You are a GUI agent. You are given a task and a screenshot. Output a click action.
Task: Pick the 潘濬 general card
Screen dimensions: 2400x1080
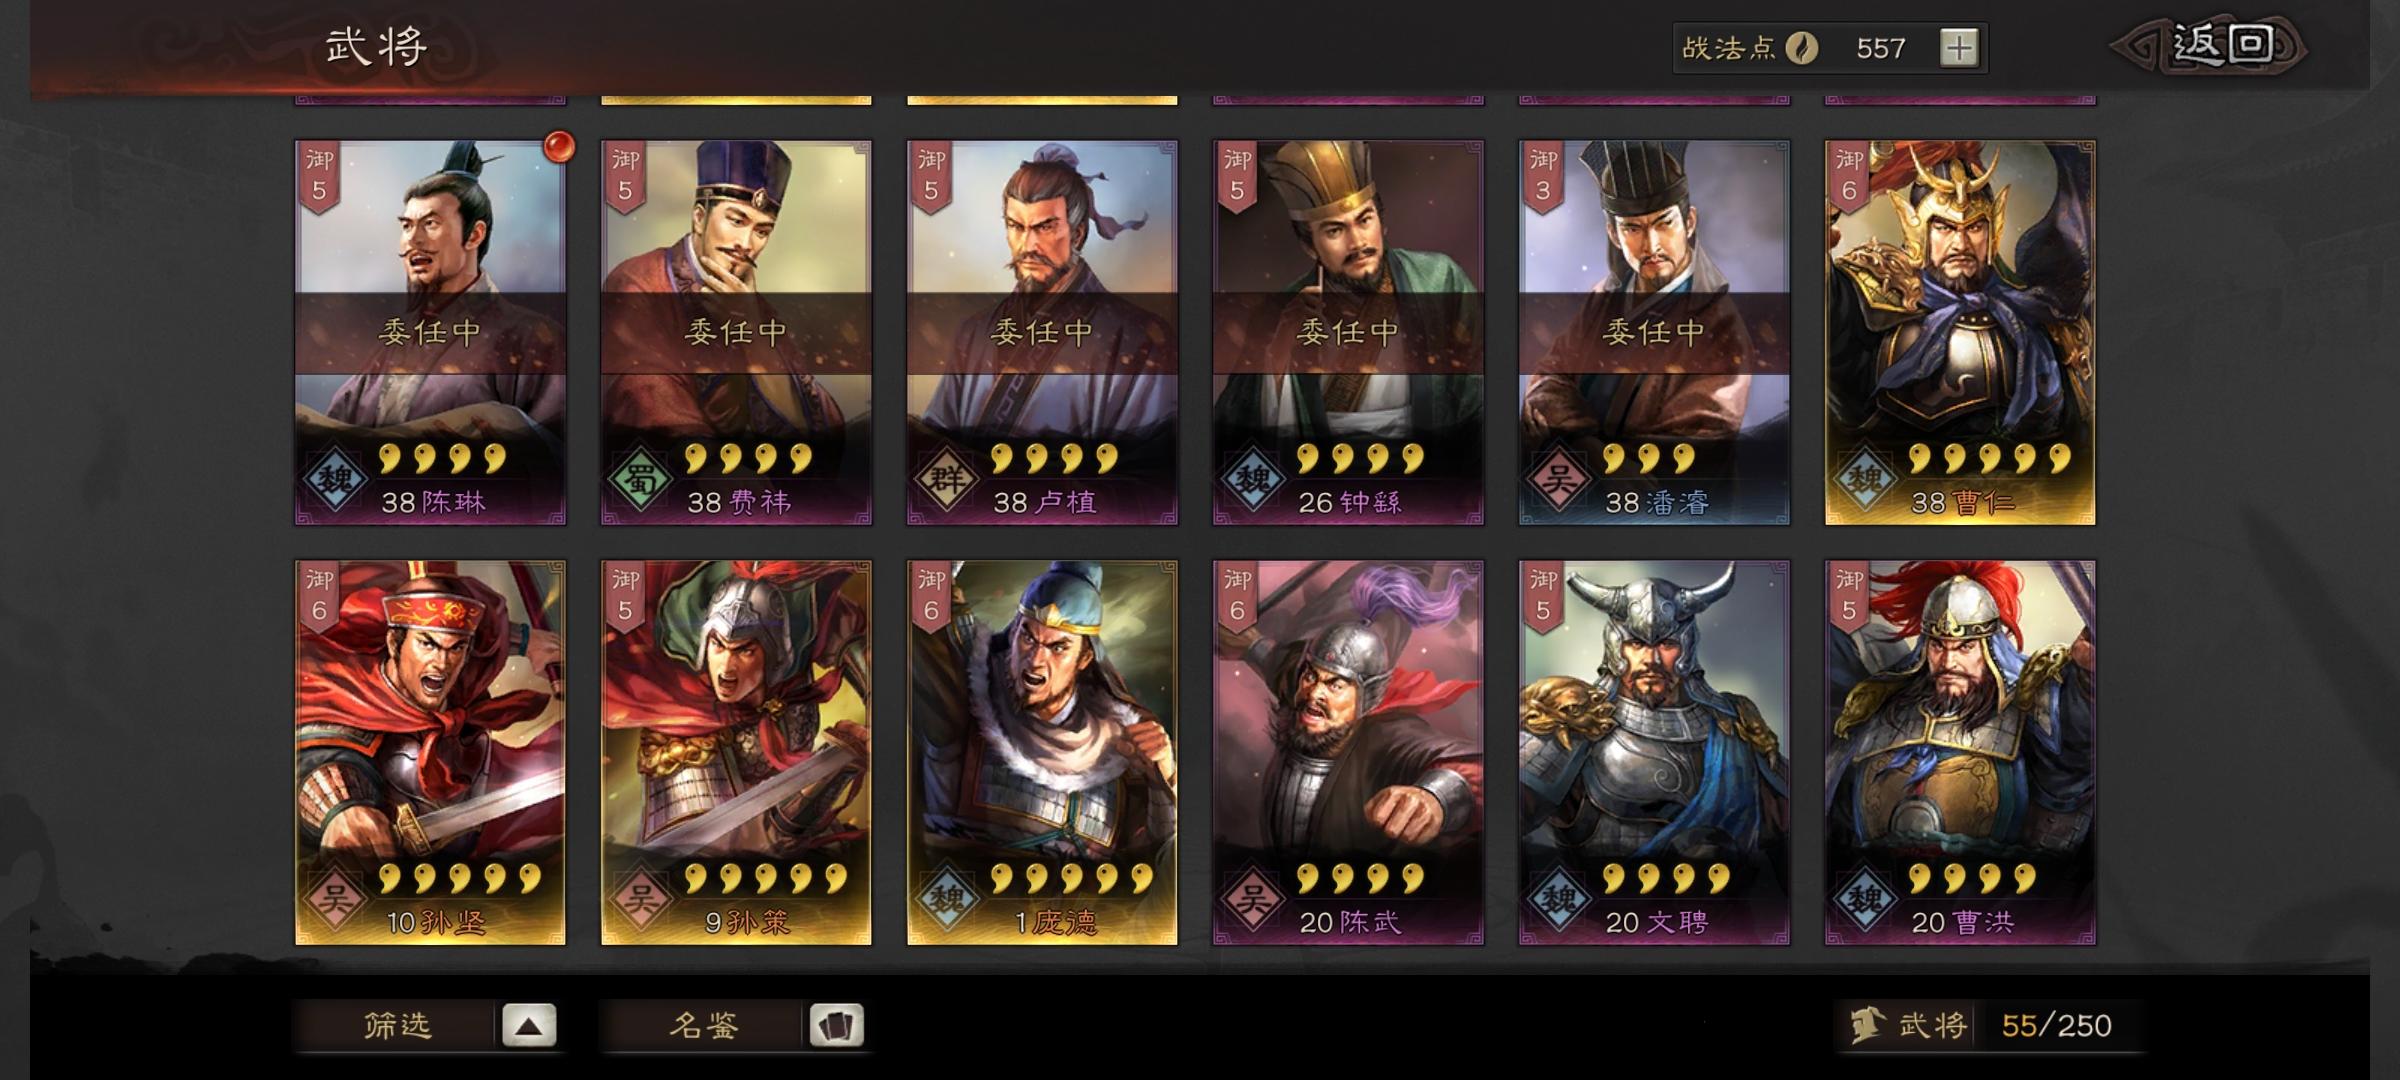tap(1654, 333)
